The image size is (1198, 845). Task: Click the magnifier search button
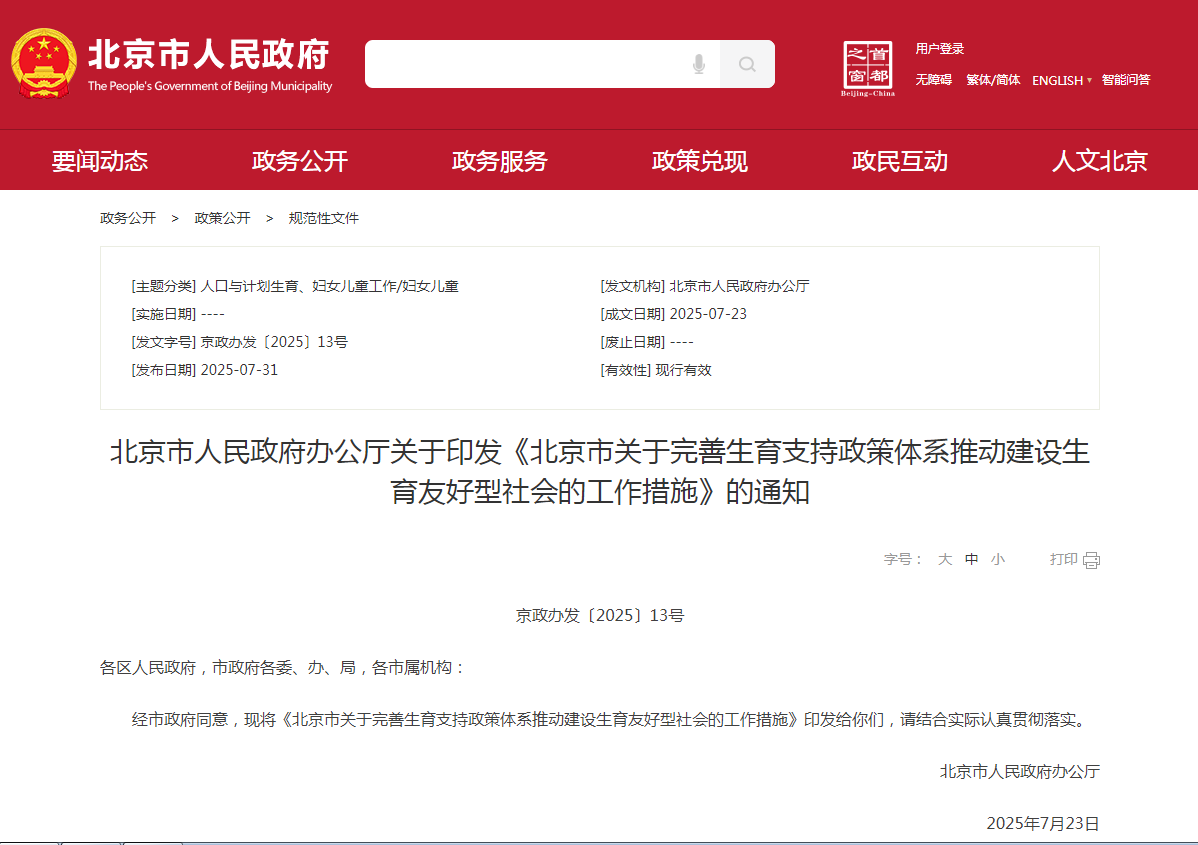tap(747, 65)
